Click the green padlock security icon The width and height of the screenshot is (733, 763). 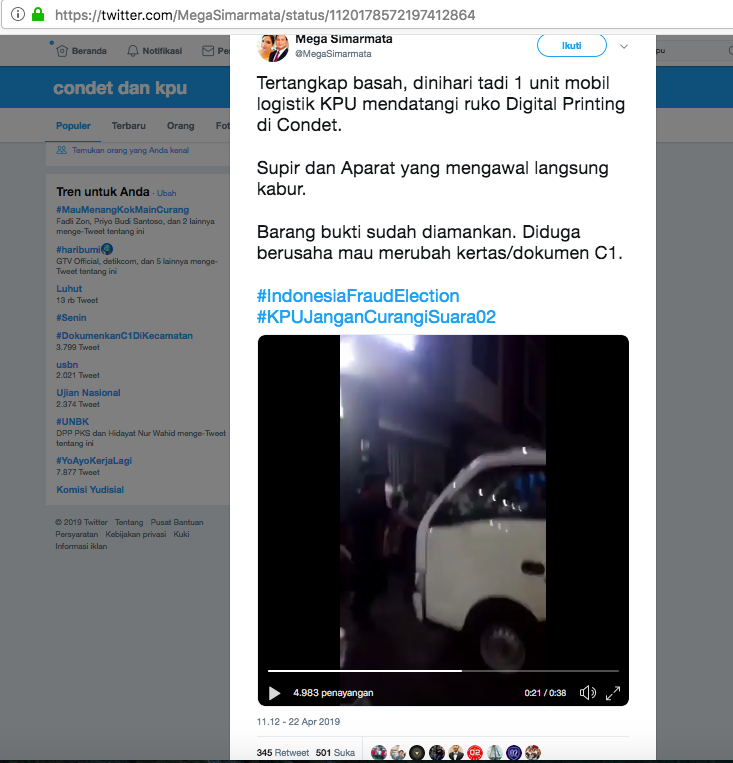[38, 15]
